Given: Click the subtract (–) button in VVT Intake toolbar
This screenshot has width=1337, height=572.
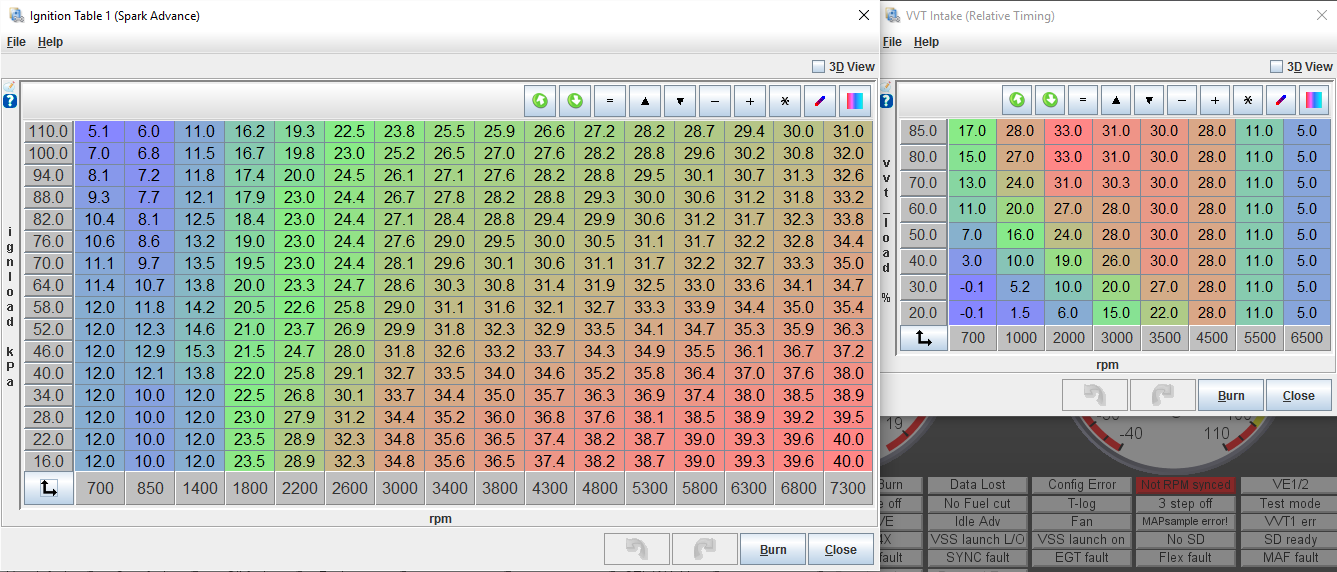Looking at the screenshot, I should (1182, 100).
